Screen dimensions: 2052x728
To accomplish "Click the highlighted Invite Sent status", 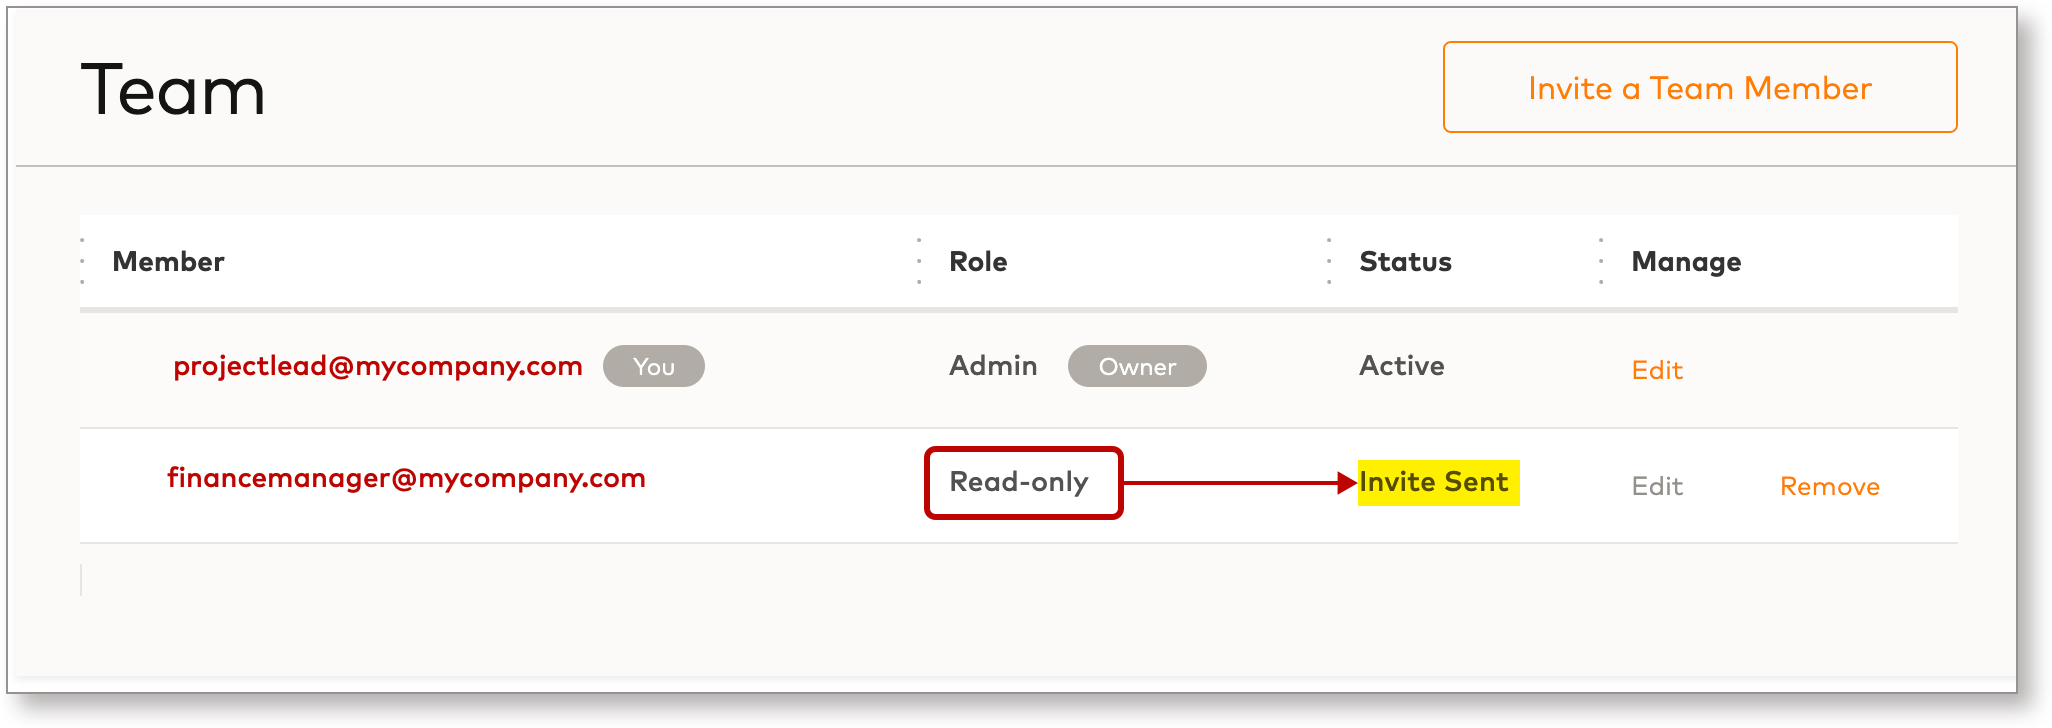I will click(x=1434, y=482).
